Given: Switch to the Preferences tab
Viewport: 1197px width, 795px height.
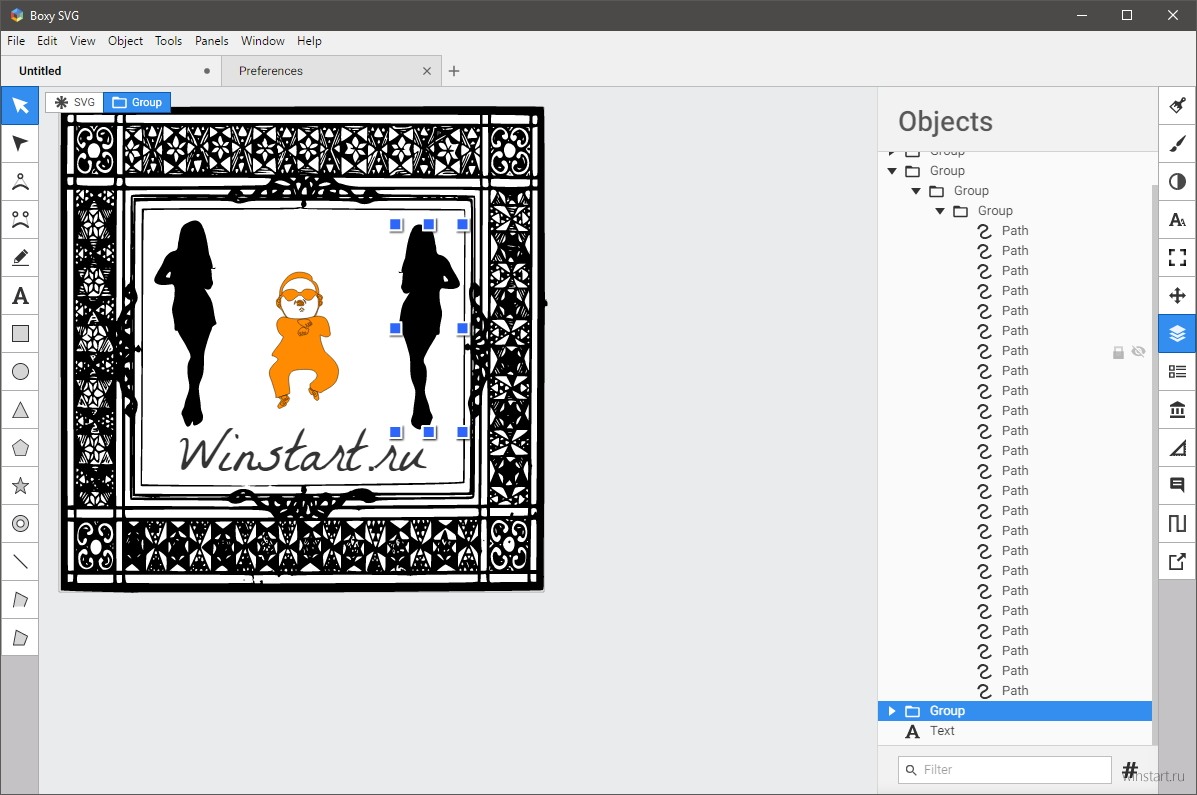Looking at the screenshot, I should (271, 71).
